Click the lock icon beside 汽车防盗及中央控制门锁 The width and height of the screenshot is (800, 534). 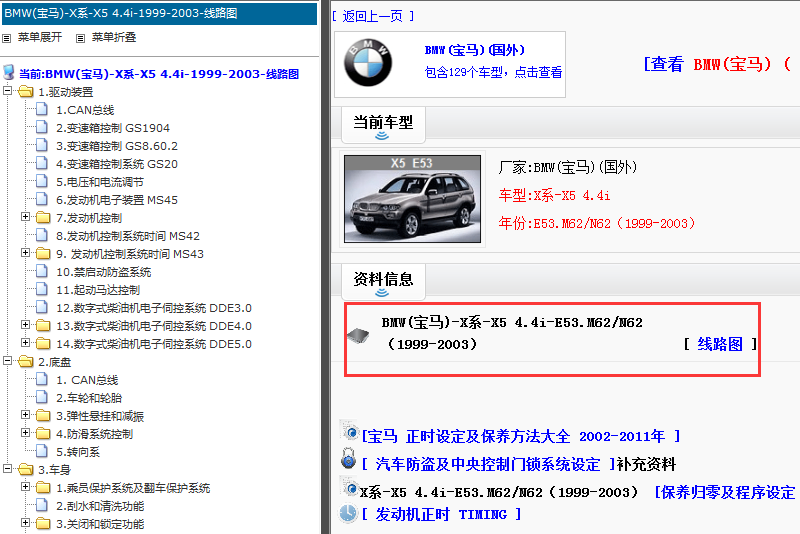point(348,458)
